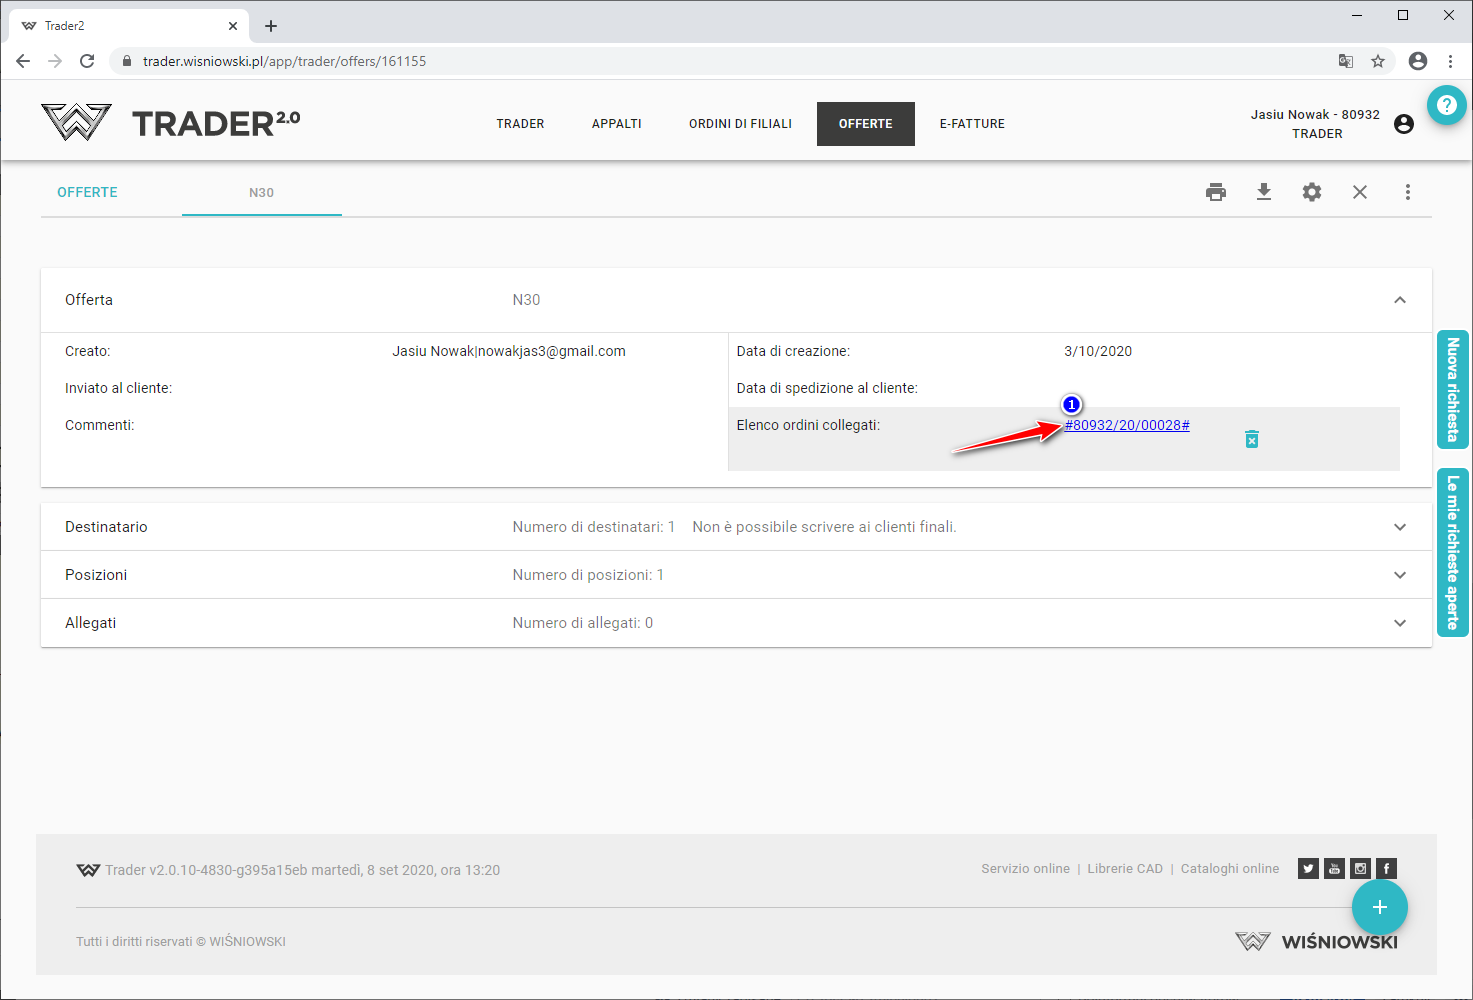Expand the Posizioni section
The width and height of the screenshot is (1473, 1000).
(x=1400, y=575)
